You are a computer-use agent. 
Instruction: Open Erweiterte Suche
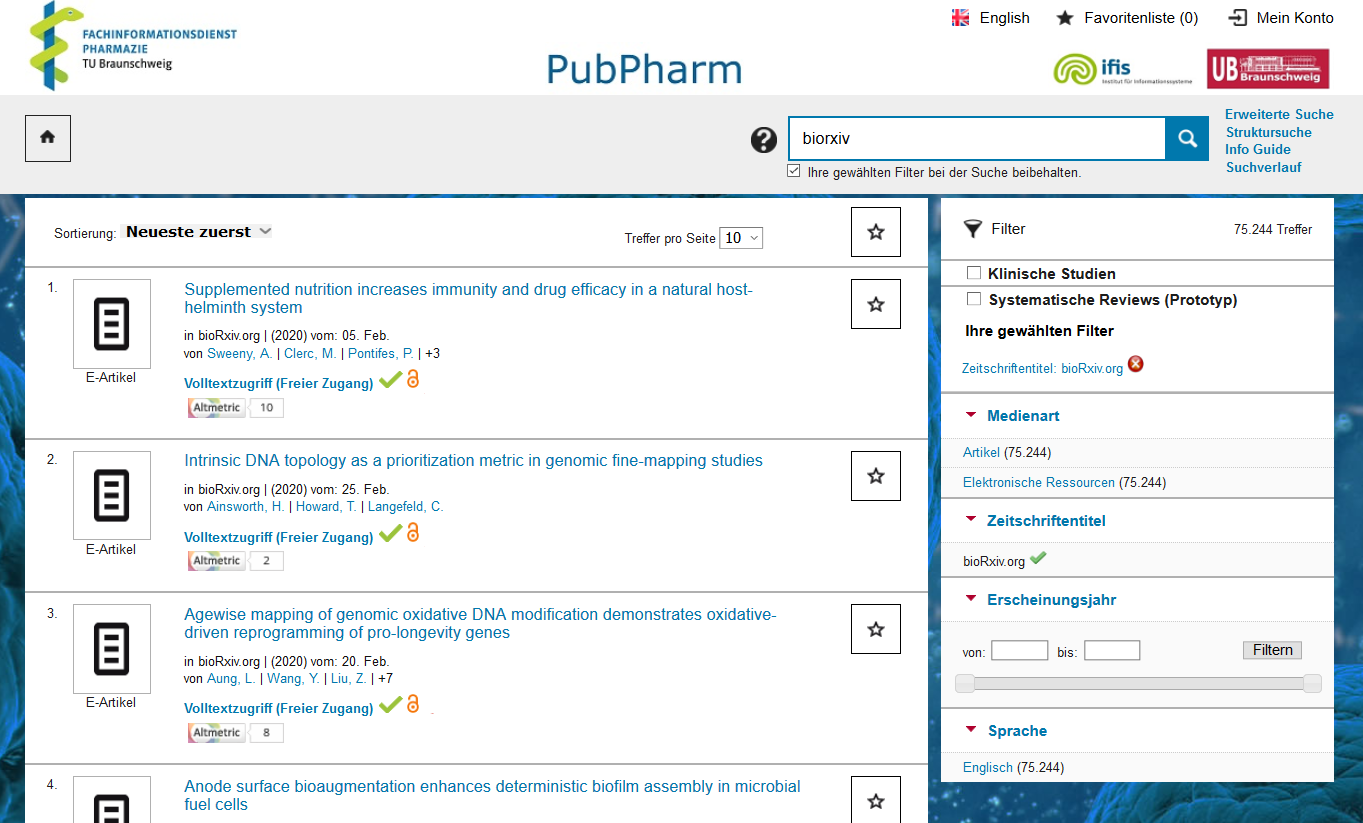(x=1279, y=114)
